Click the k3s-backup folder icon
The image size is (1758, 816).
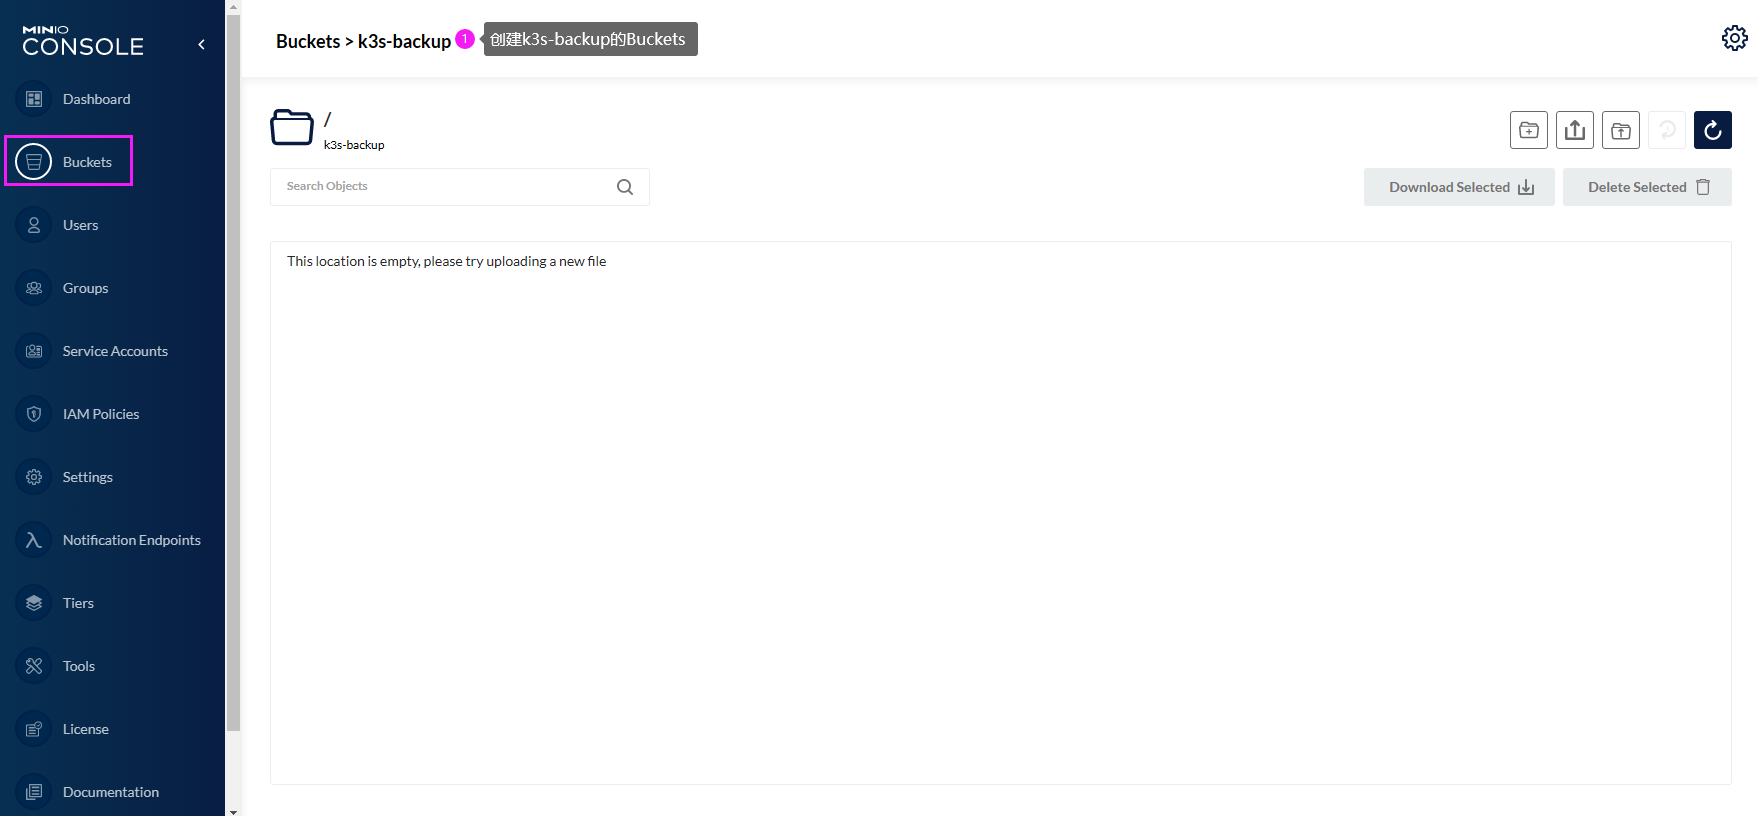[292, 128]
